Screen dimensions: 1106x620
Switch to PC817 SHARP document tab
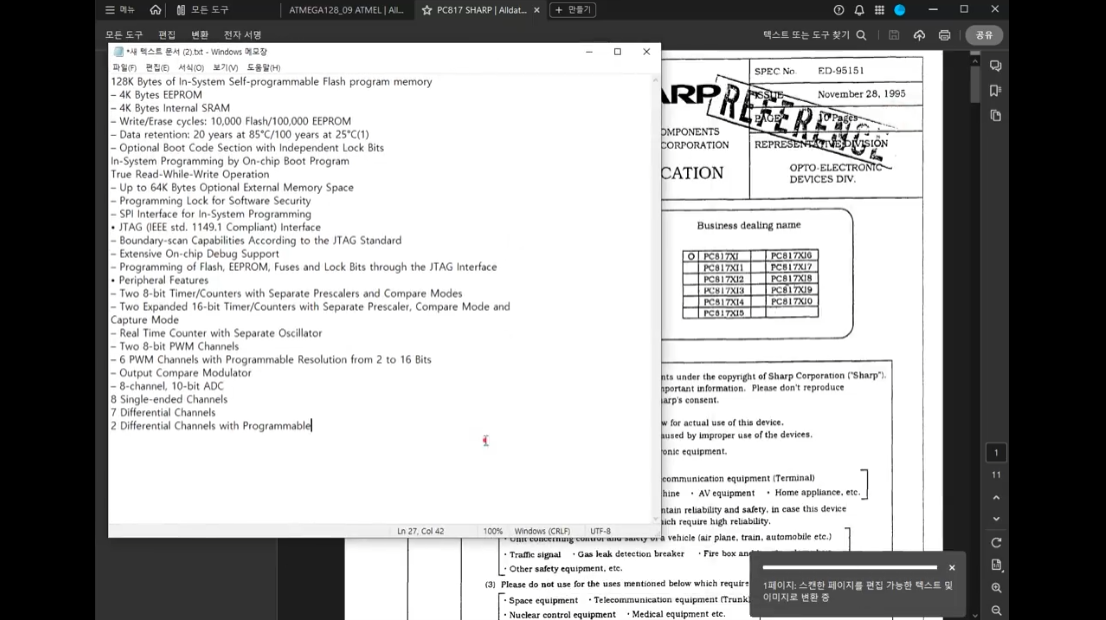[x=482, y=10]
